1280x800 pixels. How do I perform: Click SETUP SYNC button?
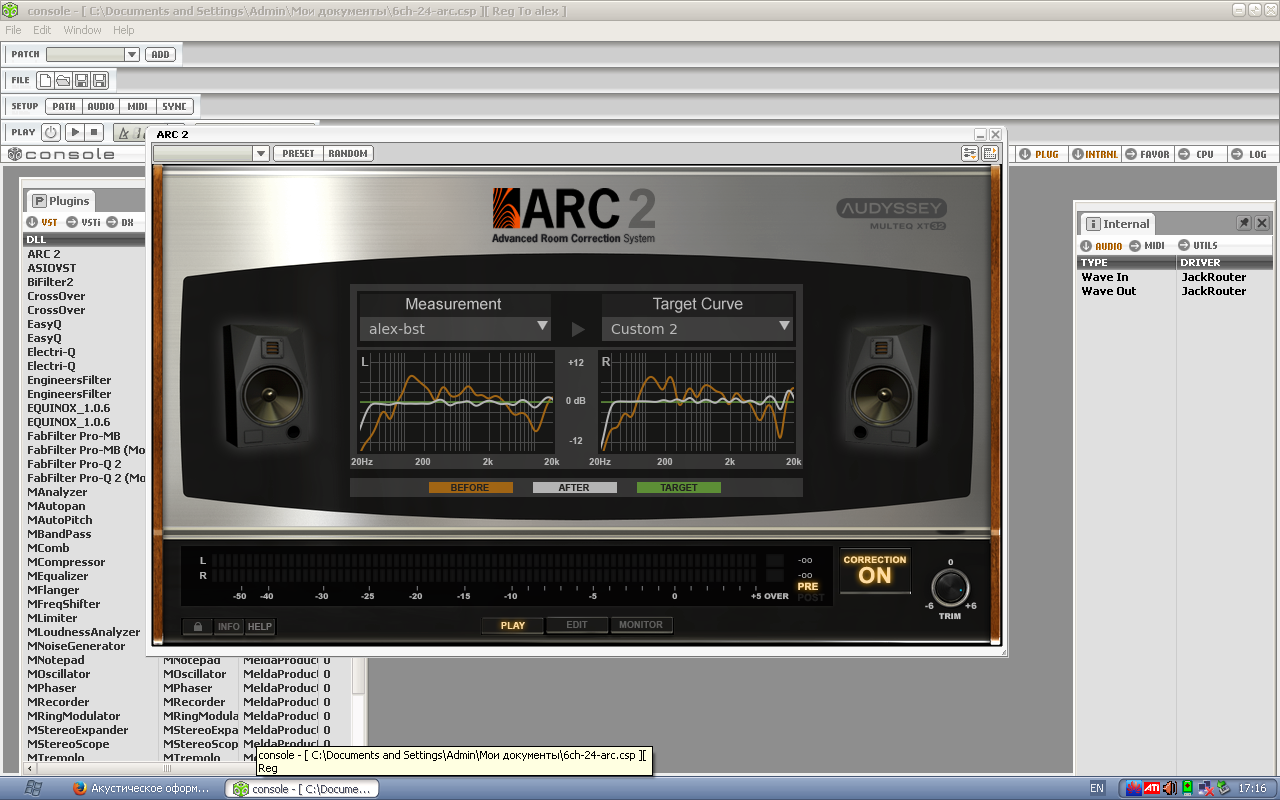[175, 106]
